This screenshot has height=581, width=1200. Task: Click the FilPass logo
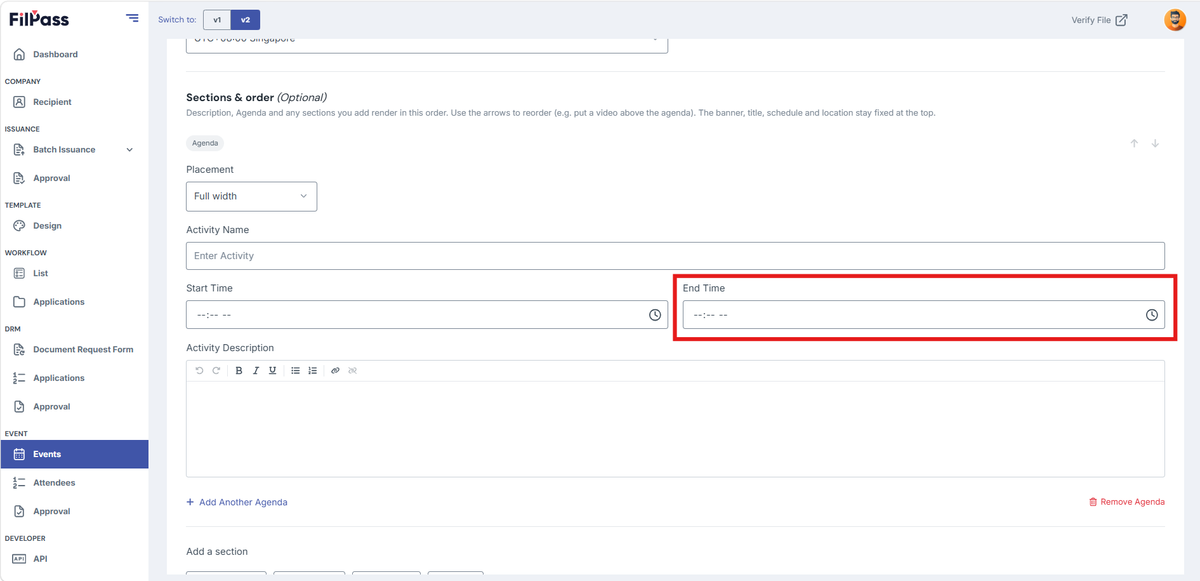[39, 19]
